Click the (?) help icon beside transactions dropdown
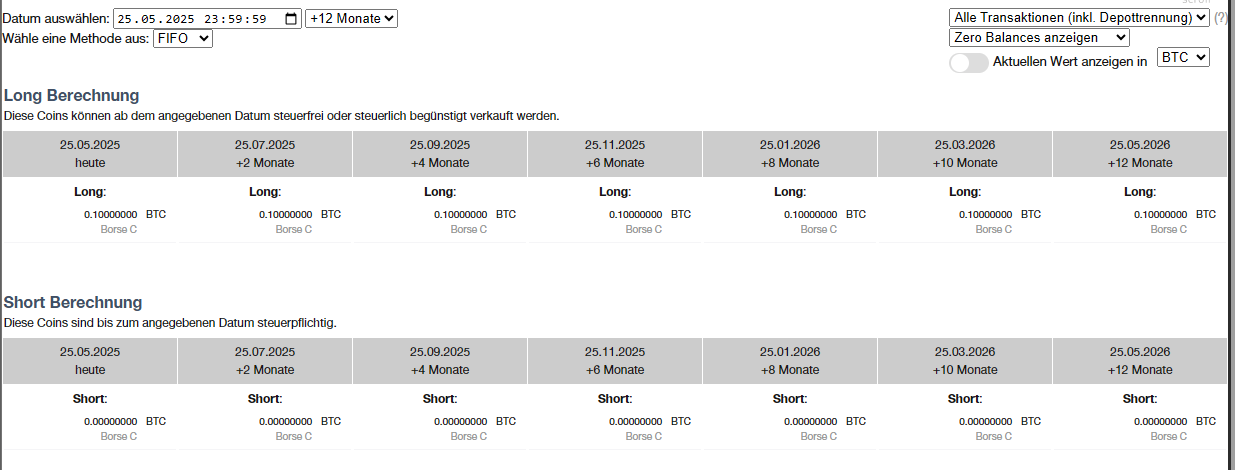The height and width of the screenshot is (470, 1235). pos(1221,17)
